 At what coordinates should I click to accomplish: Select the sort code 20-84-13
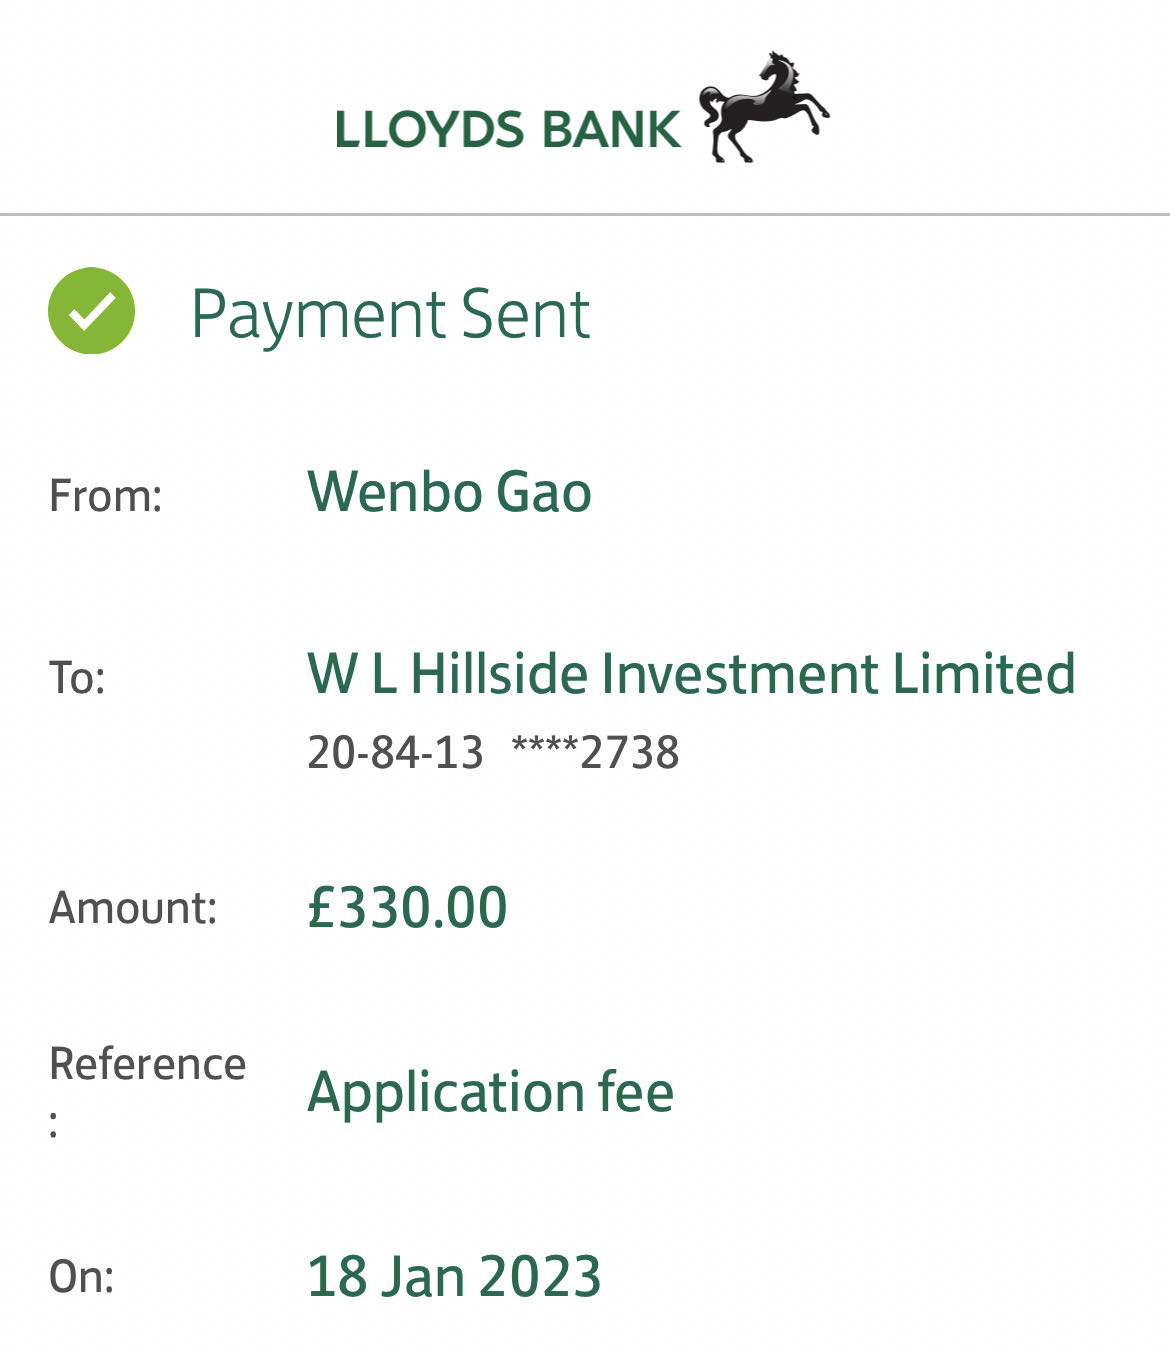click(x=395, y=752)
